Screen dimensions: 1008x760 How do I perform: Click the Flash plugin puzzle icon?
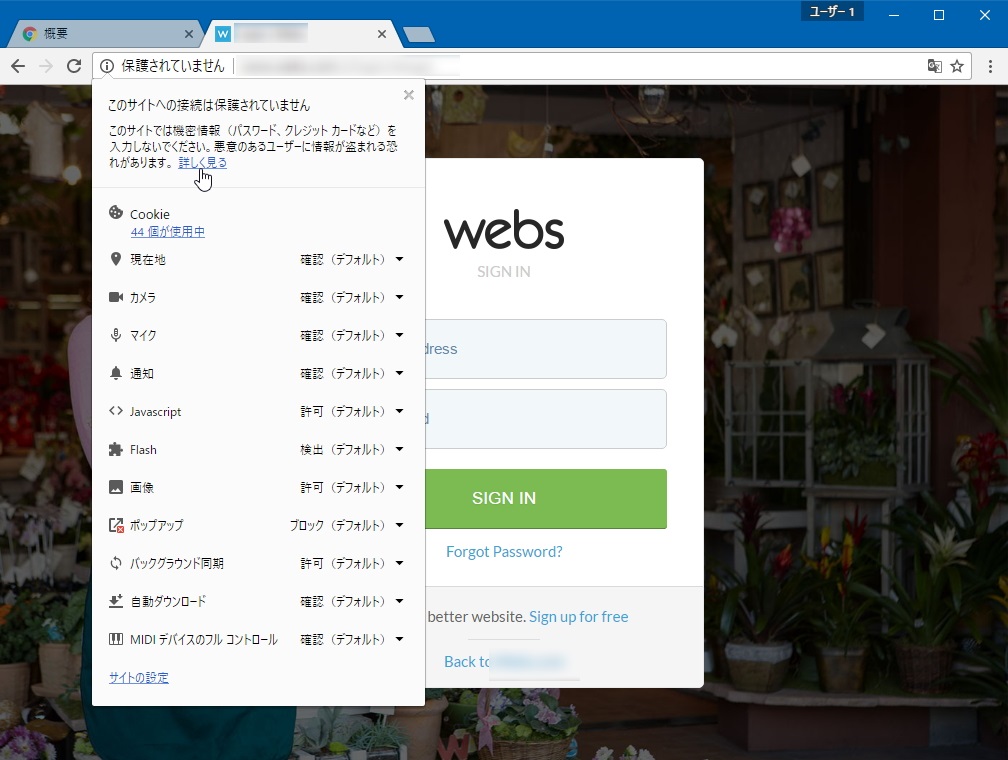(114, 449)
